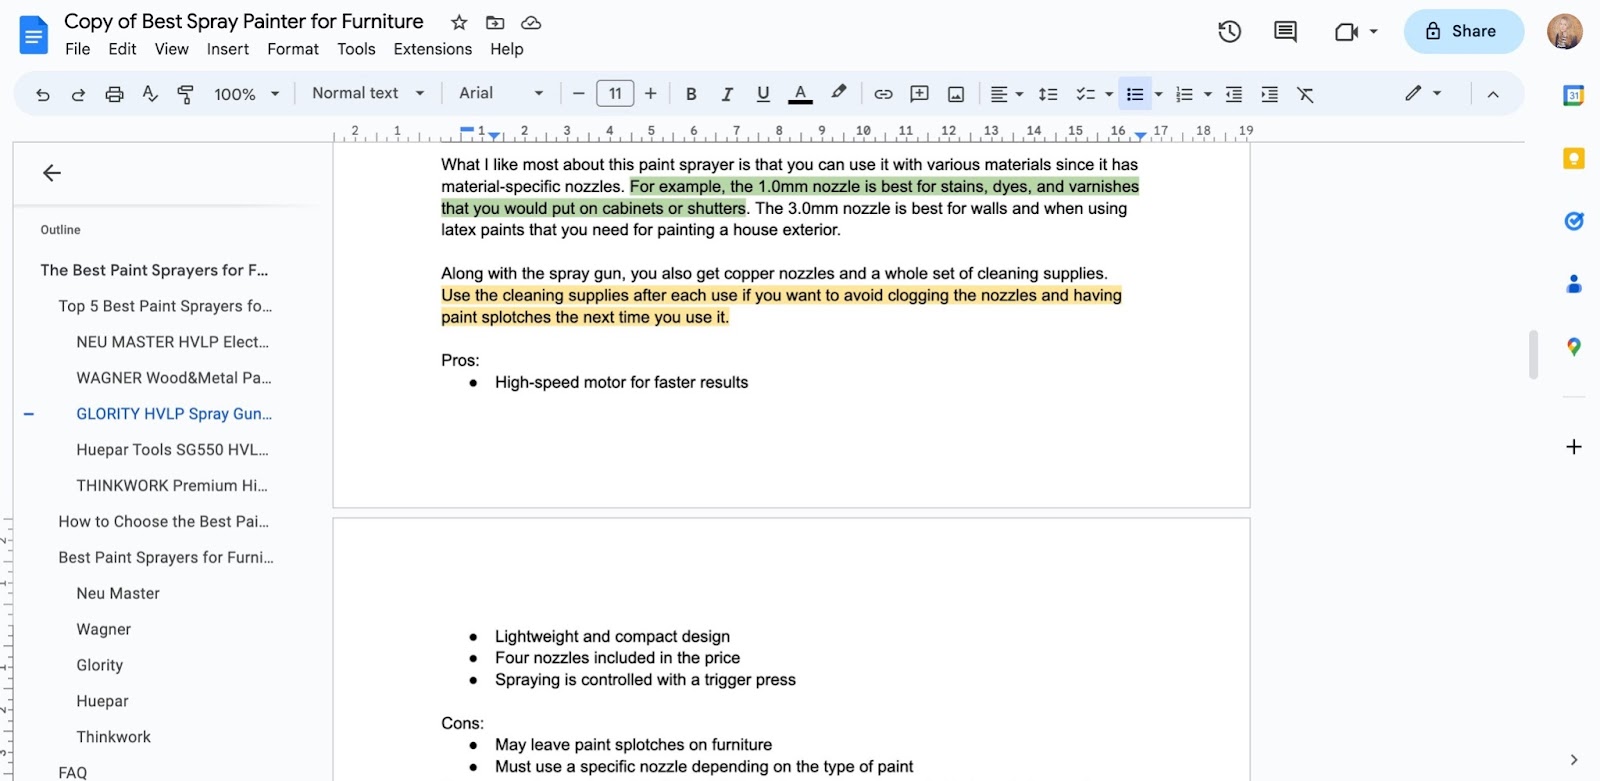Image resolution: width=1600 pixels, height=781 pixels.
Task: Expand the checklist options arrow
Action: point(1109,94)
